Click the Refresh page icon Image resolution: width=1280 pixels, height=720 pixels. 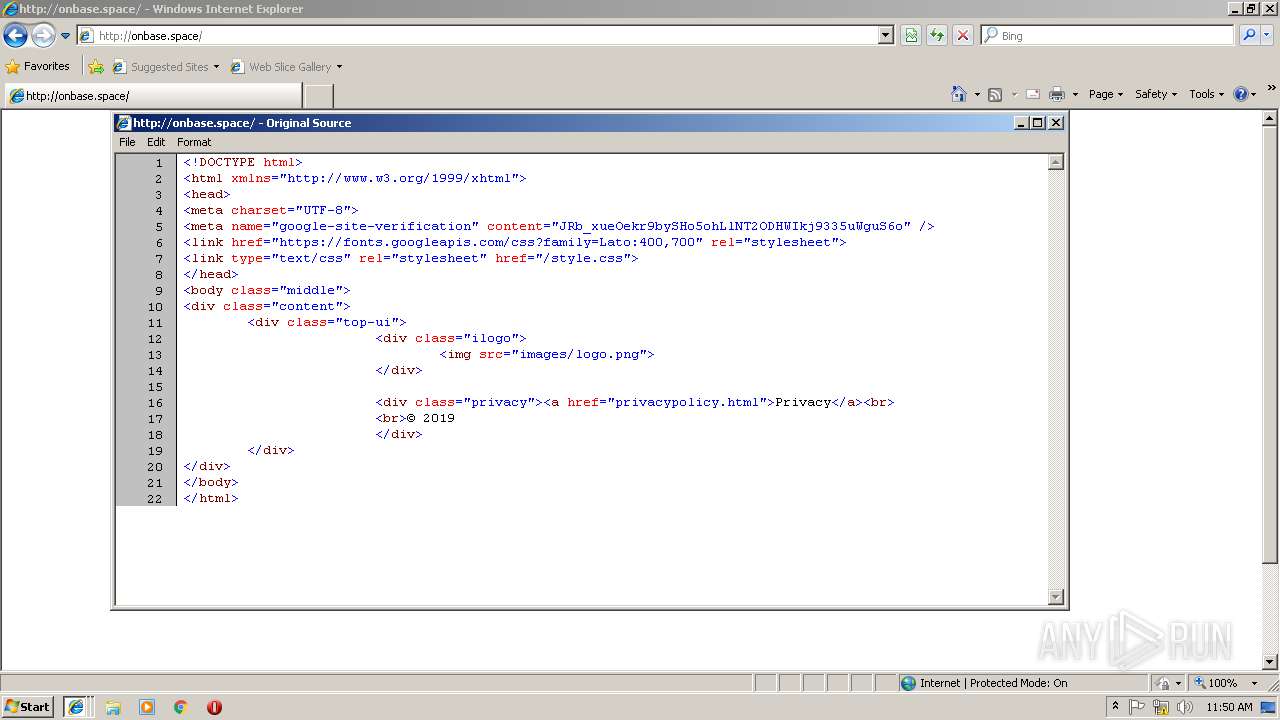[x=937, y=36]
